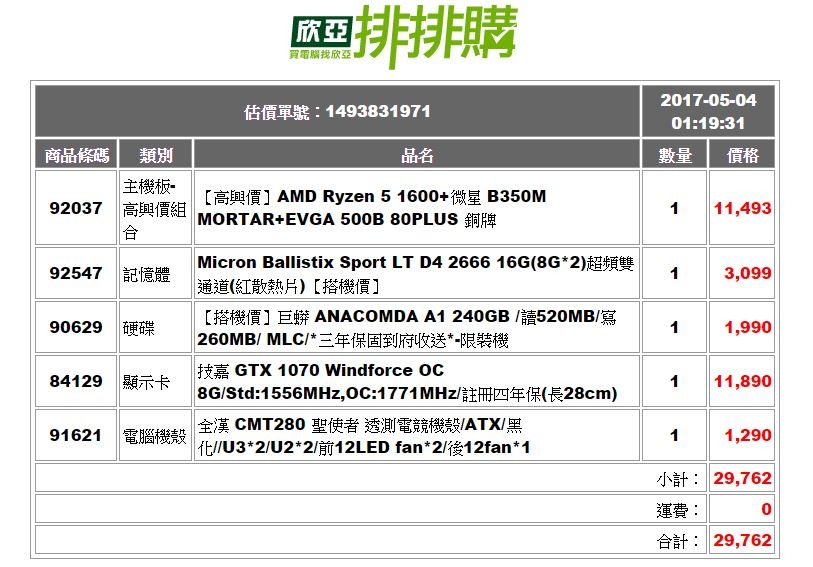Image resolution: width=813 pixels, height=567 pixels.
Task: Click the Micron Ballistix Sport LT product name
Action: [416, 274]
